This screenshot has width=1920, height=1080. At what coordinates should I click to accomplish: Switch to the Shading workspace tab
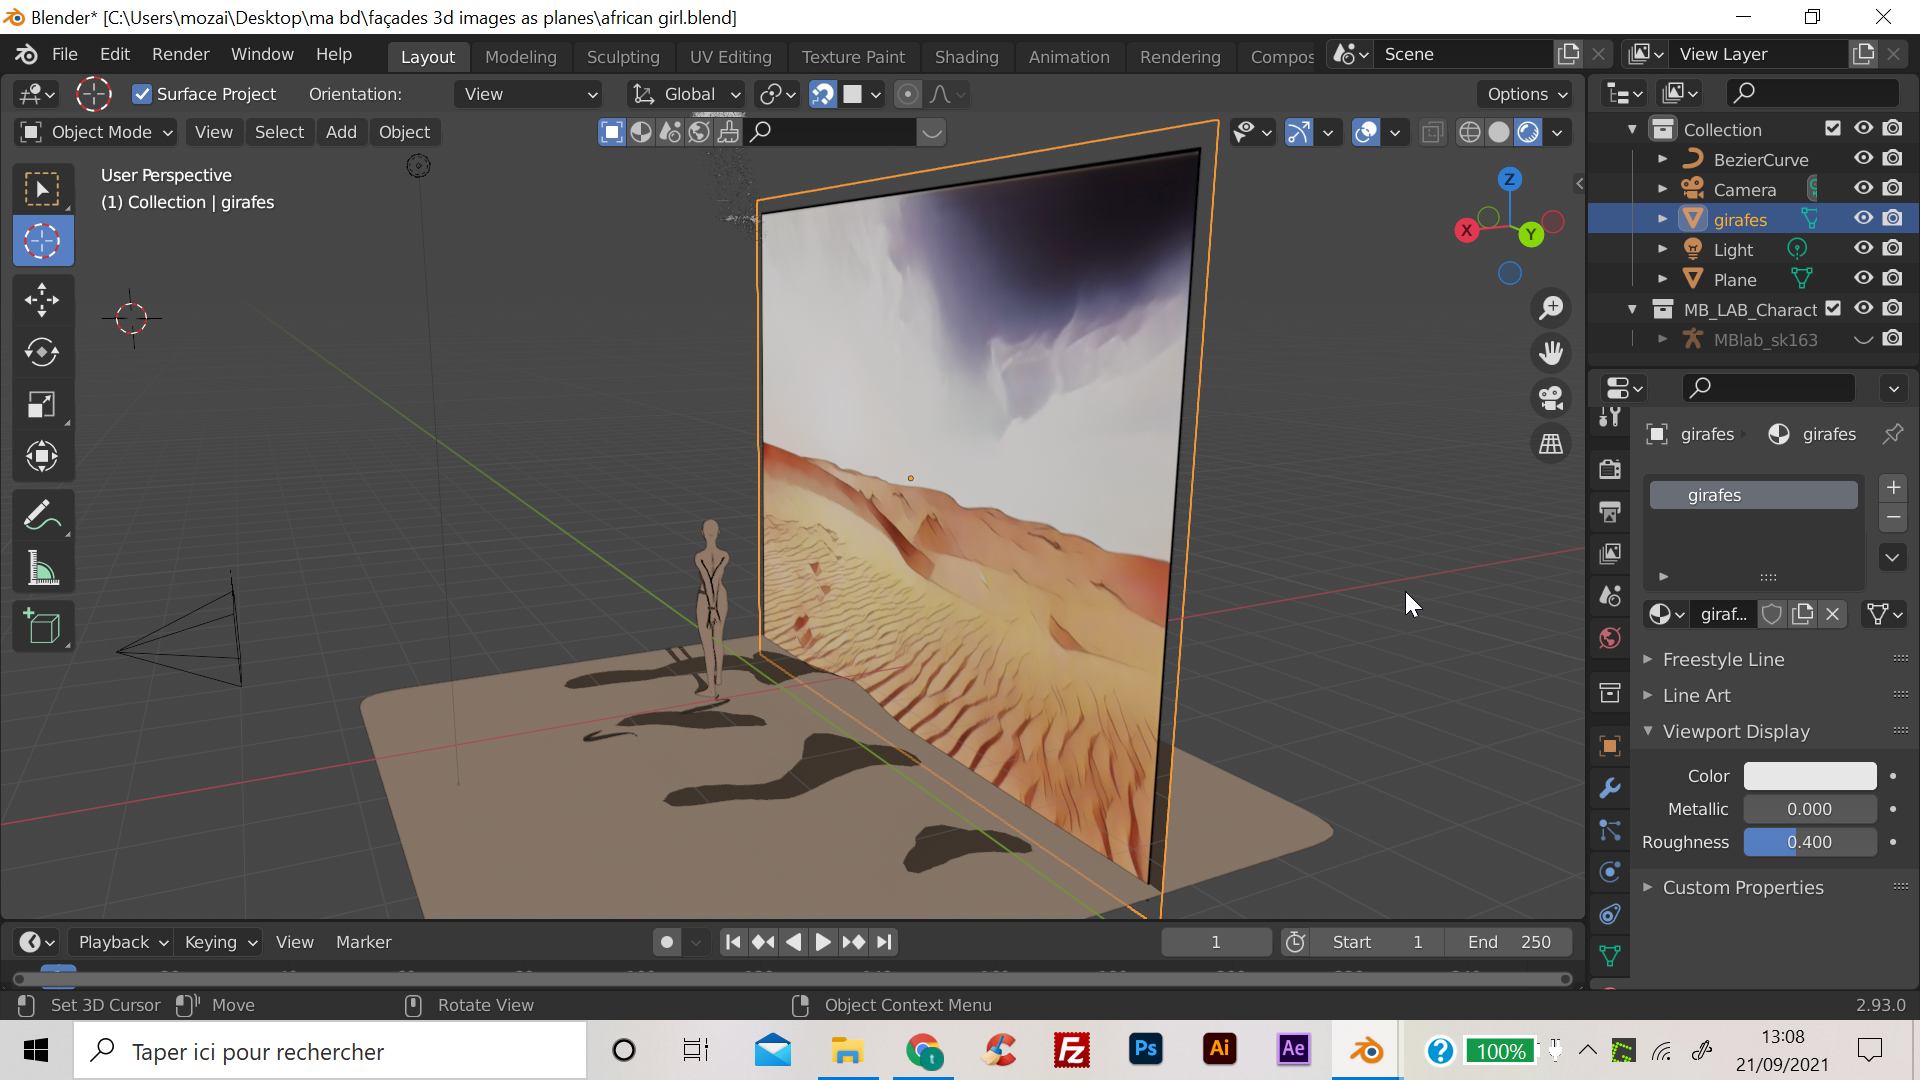coord(966,56)
